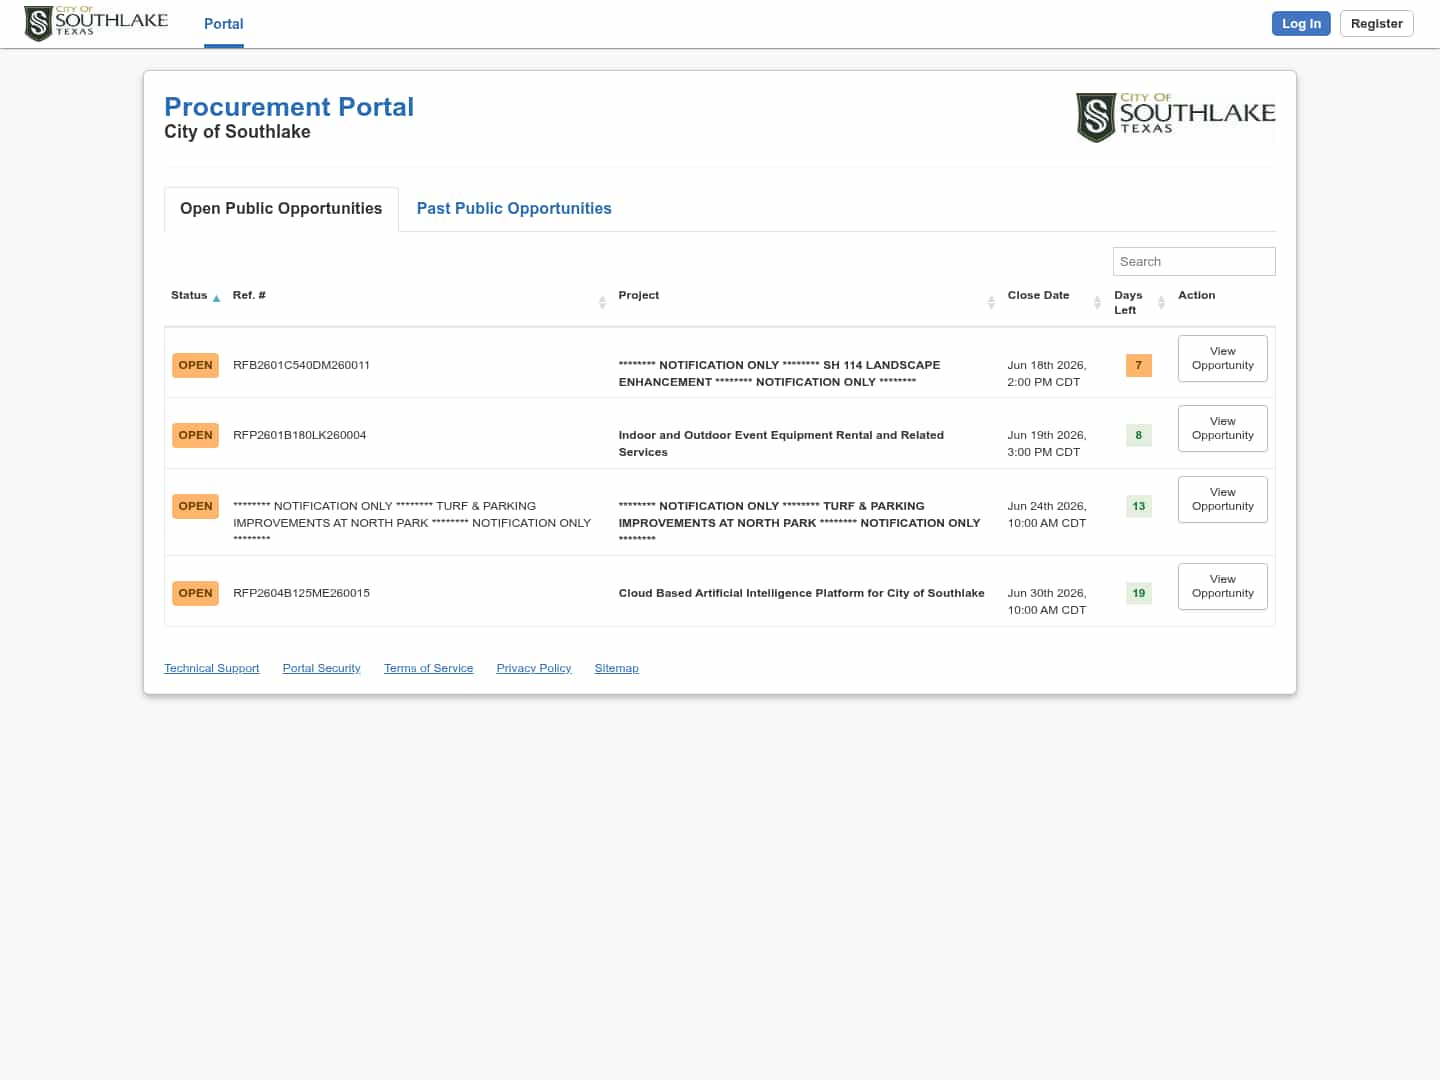Image resolution: width=1440 pixels, height=1080 pixels.
Task: Click the Register button
Action: 1376,24
